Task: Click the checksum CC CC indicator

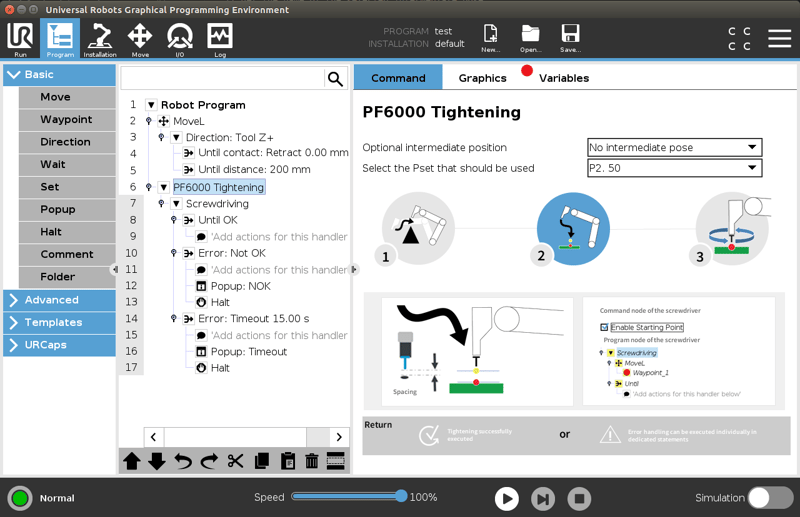Action: point(739,39)
